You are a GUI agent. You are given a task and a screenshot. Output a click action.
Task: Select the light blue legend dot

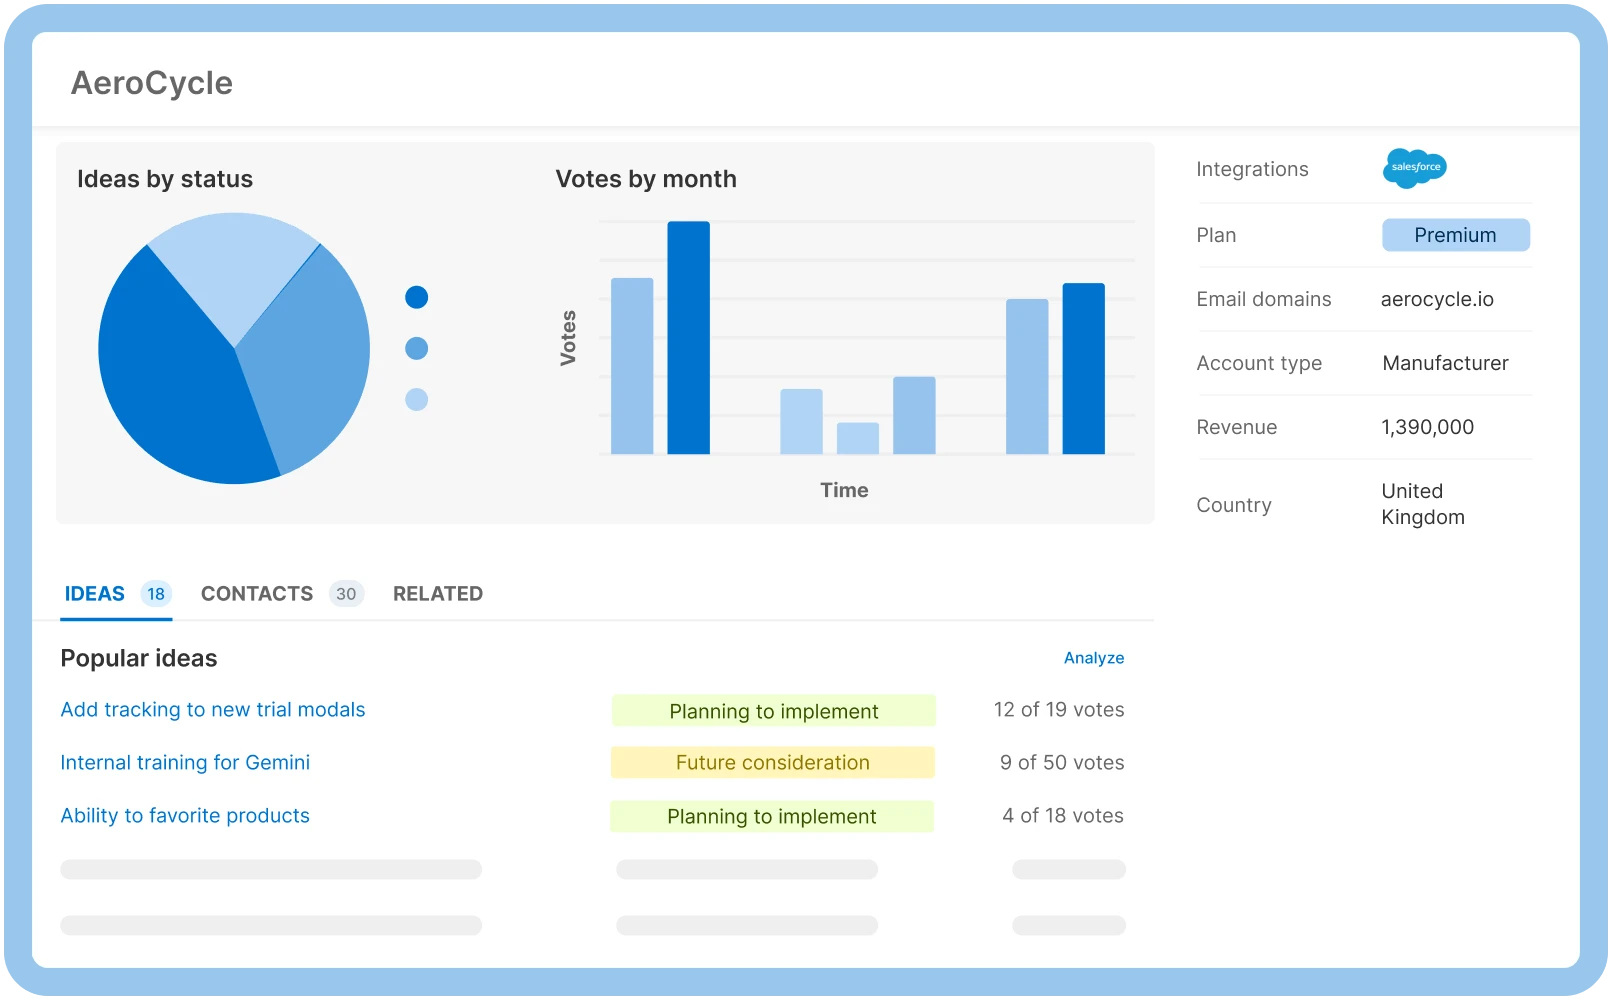417,399
